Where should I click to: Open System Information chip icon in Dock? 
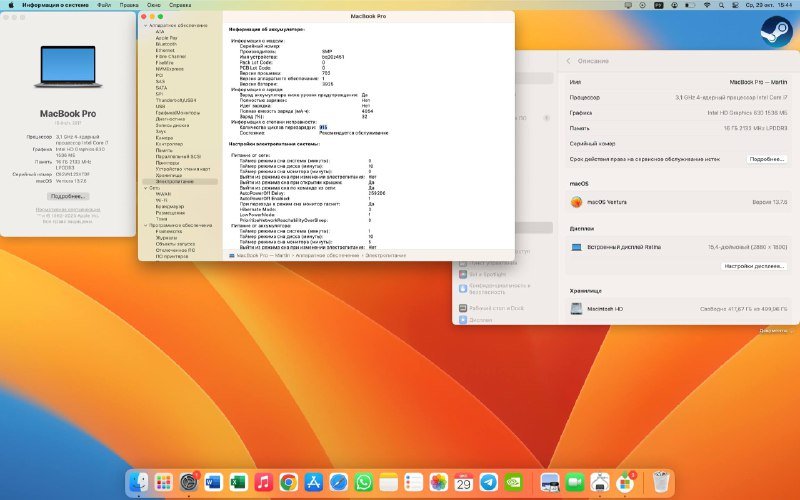click(x=600, y=482)
